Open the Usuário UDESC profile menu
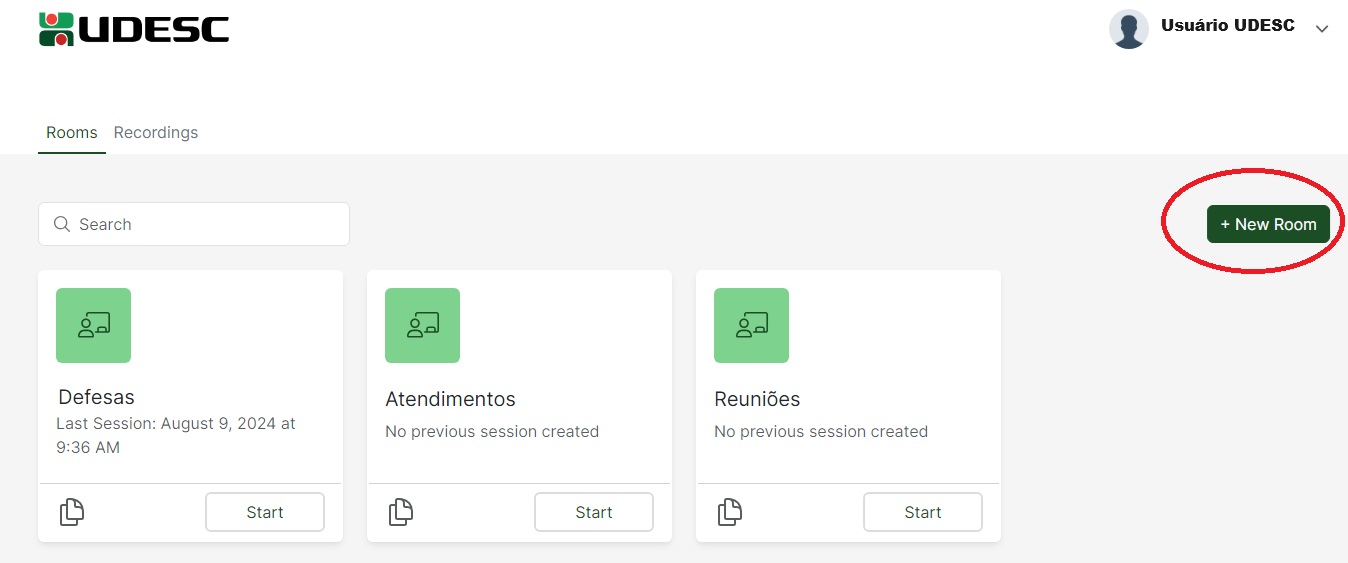Image resolution: width=1348 pixels, height=563 pixels. pos(1227,26)
